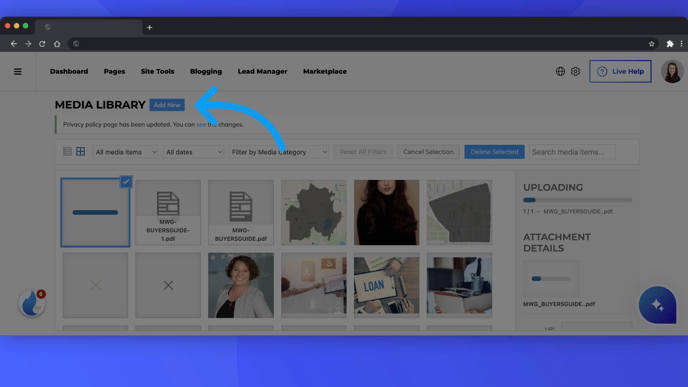Follow the 'see' link in privacy notice
The image size is (688, 387).
point(201,125)
